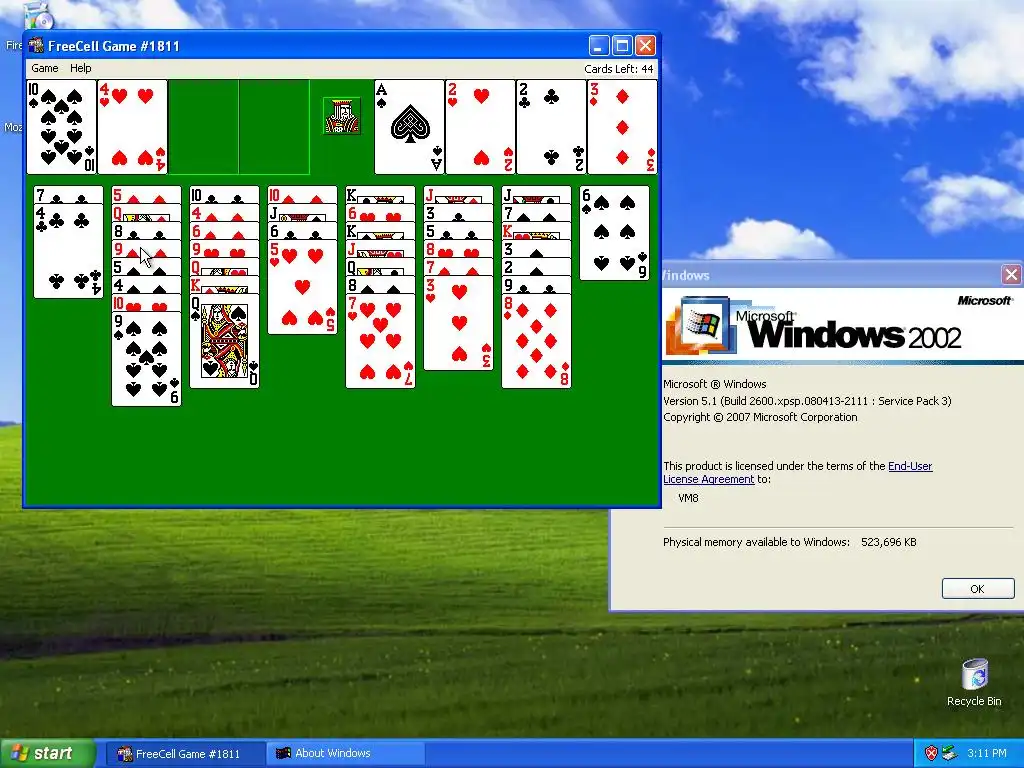Select the 7 of diamonds card
The width and height of the screenshot is (1024, 768).
coord(458,266)
